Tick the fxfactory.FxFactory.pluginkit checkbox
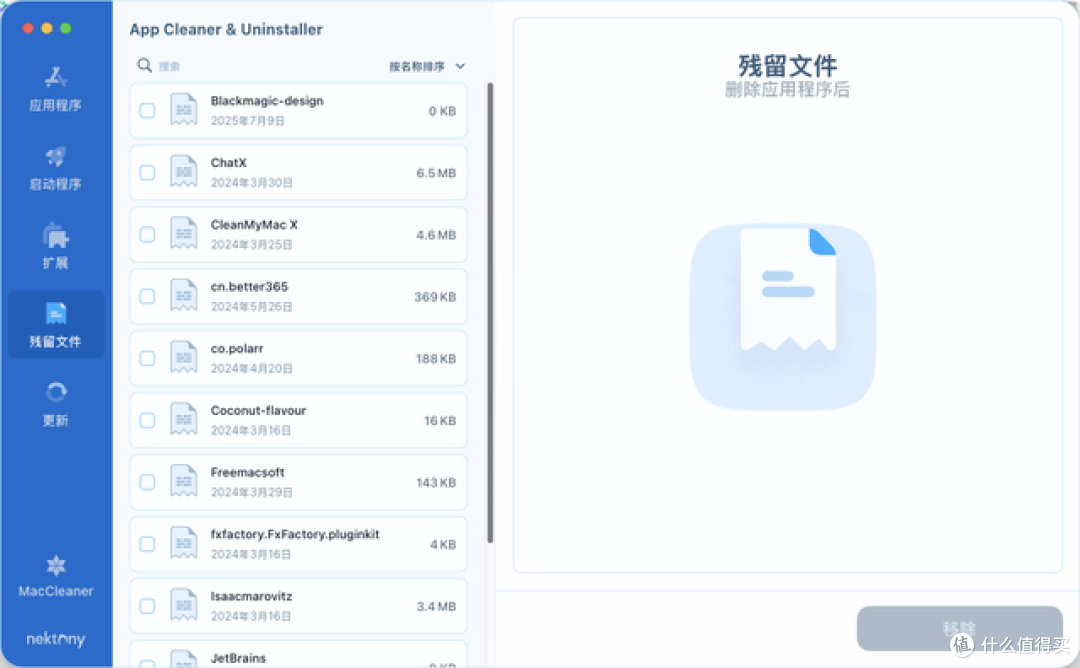 coord(147,545)
